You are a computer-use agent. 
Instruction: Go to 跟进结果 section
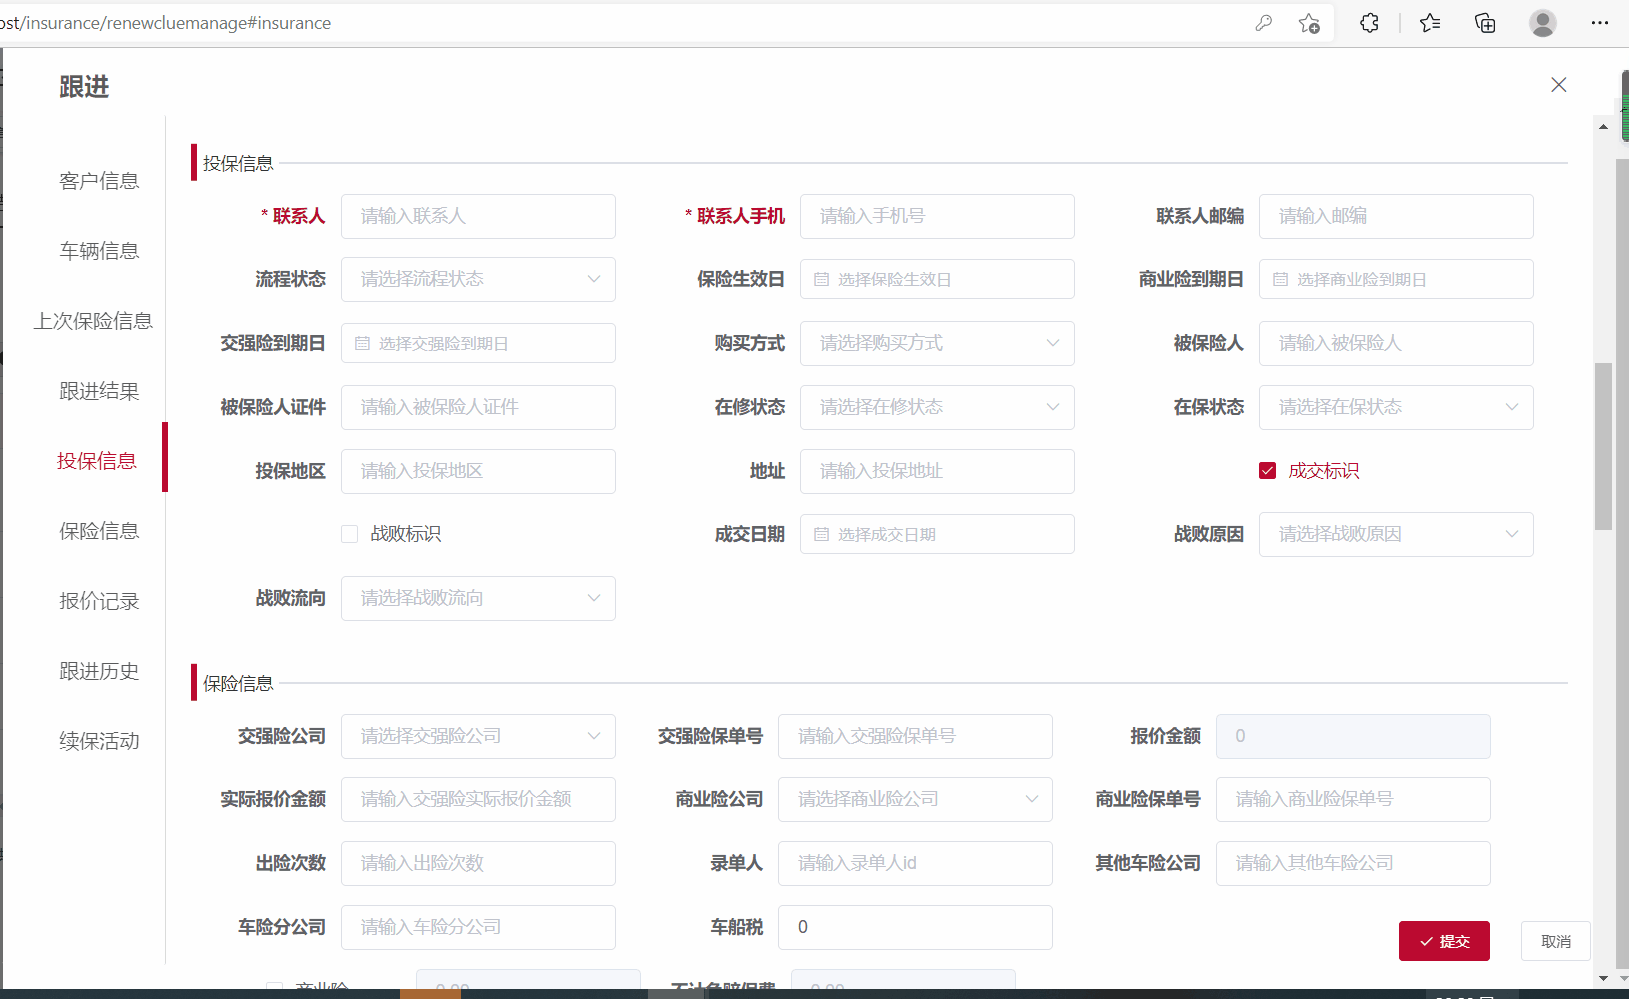(99, 391)
